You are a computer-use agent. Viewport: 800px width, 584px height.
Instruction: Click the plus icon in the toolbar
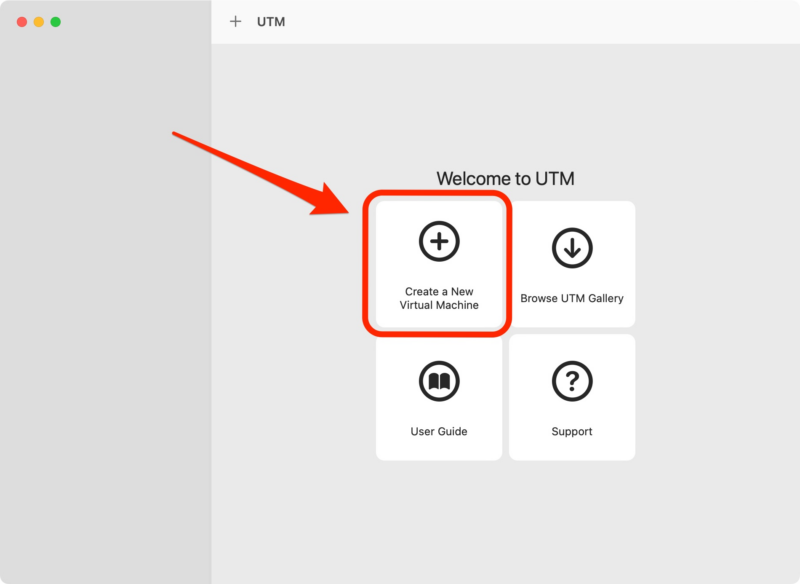pos(235,21)
